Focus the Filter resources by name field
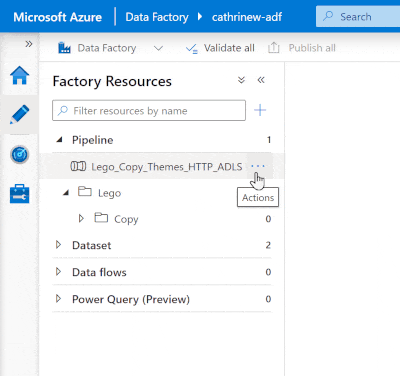The width and height of the screenshot is (400, 376). tap(149, 110)
